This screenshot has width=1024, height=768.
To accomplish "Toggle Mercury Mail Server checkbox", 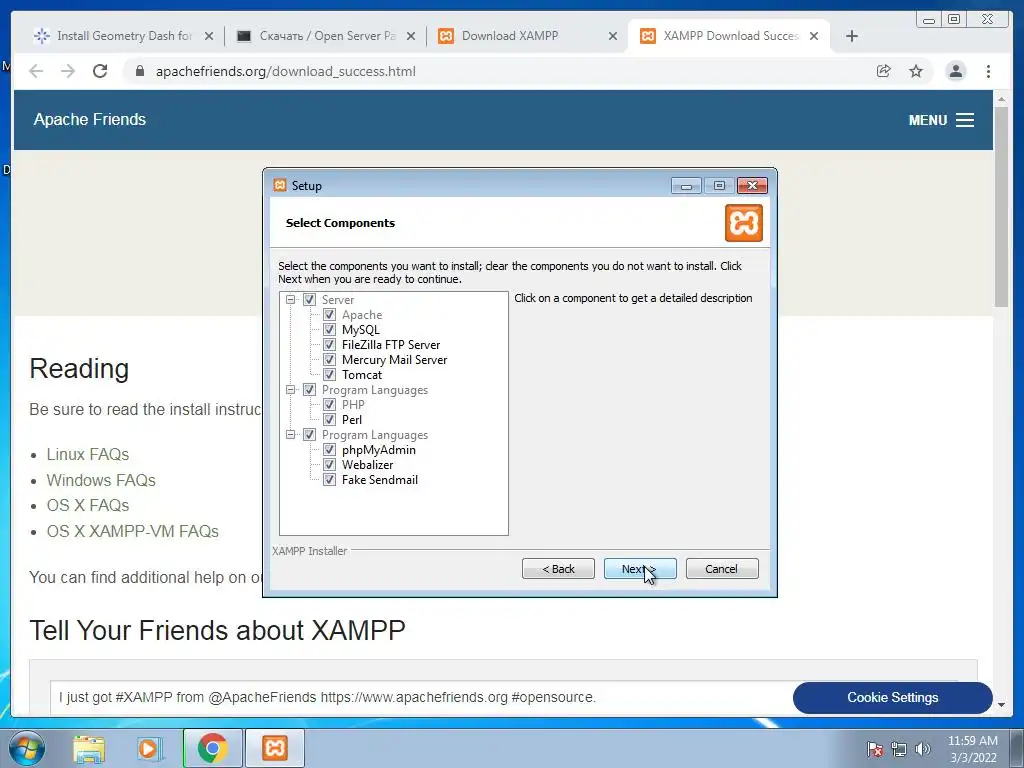I will click(x=329, y=360).
